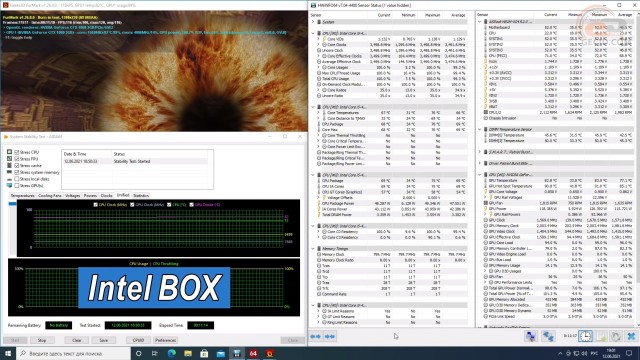This screenshot has width=640, height=360.
Task: Switch to Powers tab
Action: click(x=90, y=196)
